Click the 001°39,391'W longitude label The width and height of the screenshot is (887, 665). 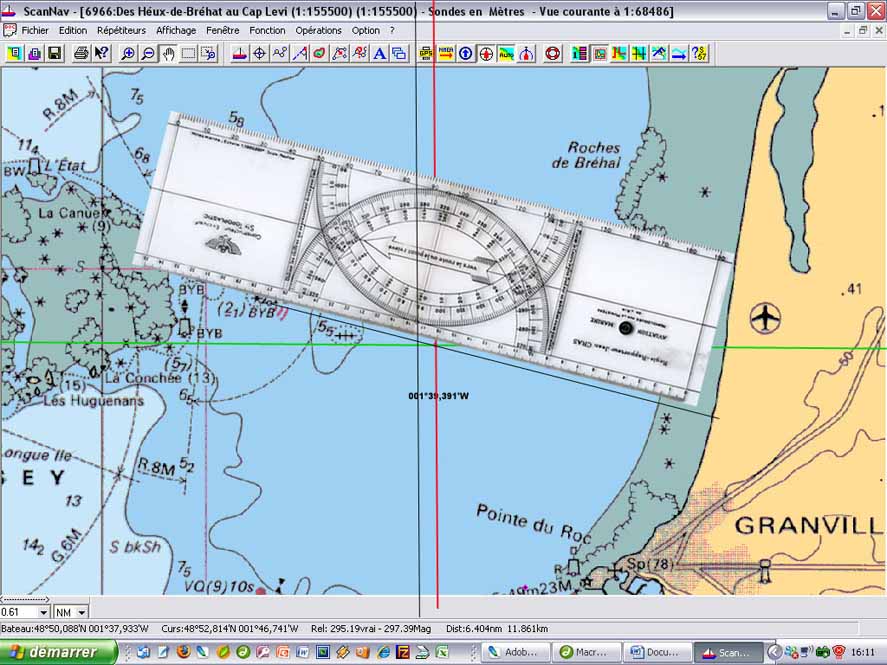pyautogui.click(x=438, y=396)
